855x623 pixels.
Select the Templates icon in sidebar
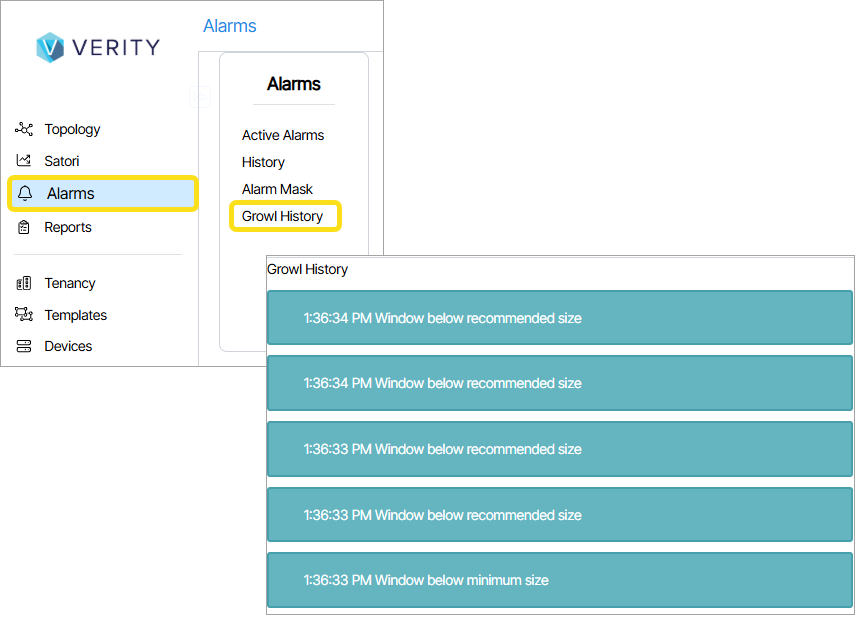tap(24, 315)
